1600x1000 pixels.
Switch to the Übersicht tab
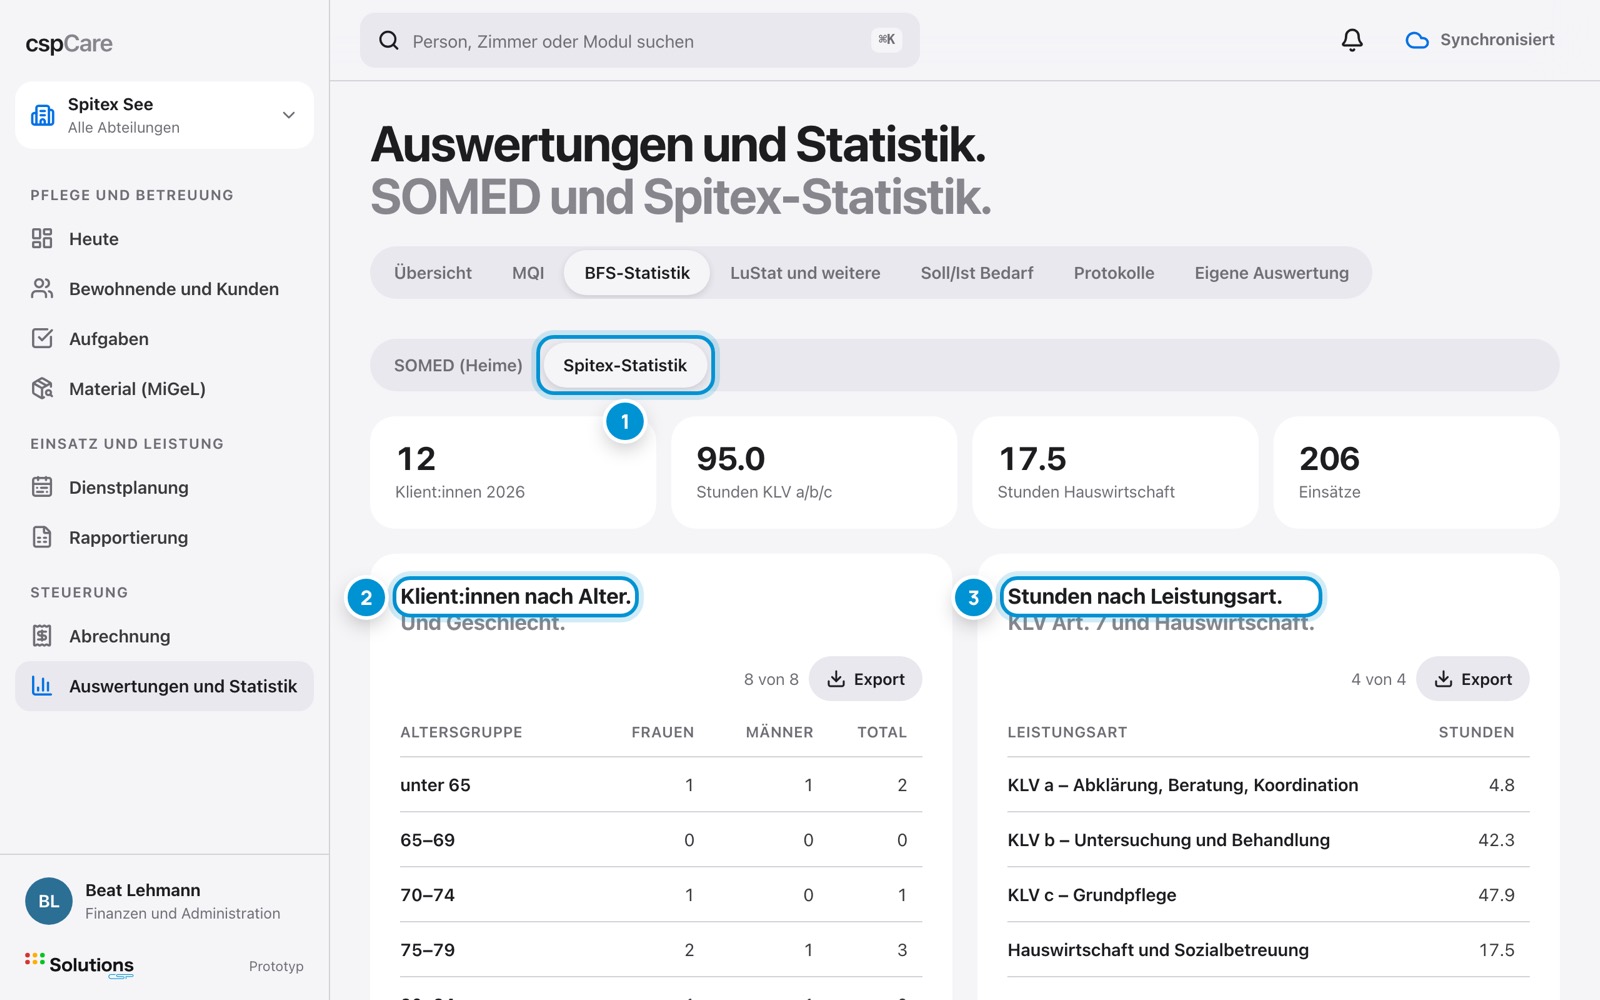pyautogui.click(x=433, y=273)
